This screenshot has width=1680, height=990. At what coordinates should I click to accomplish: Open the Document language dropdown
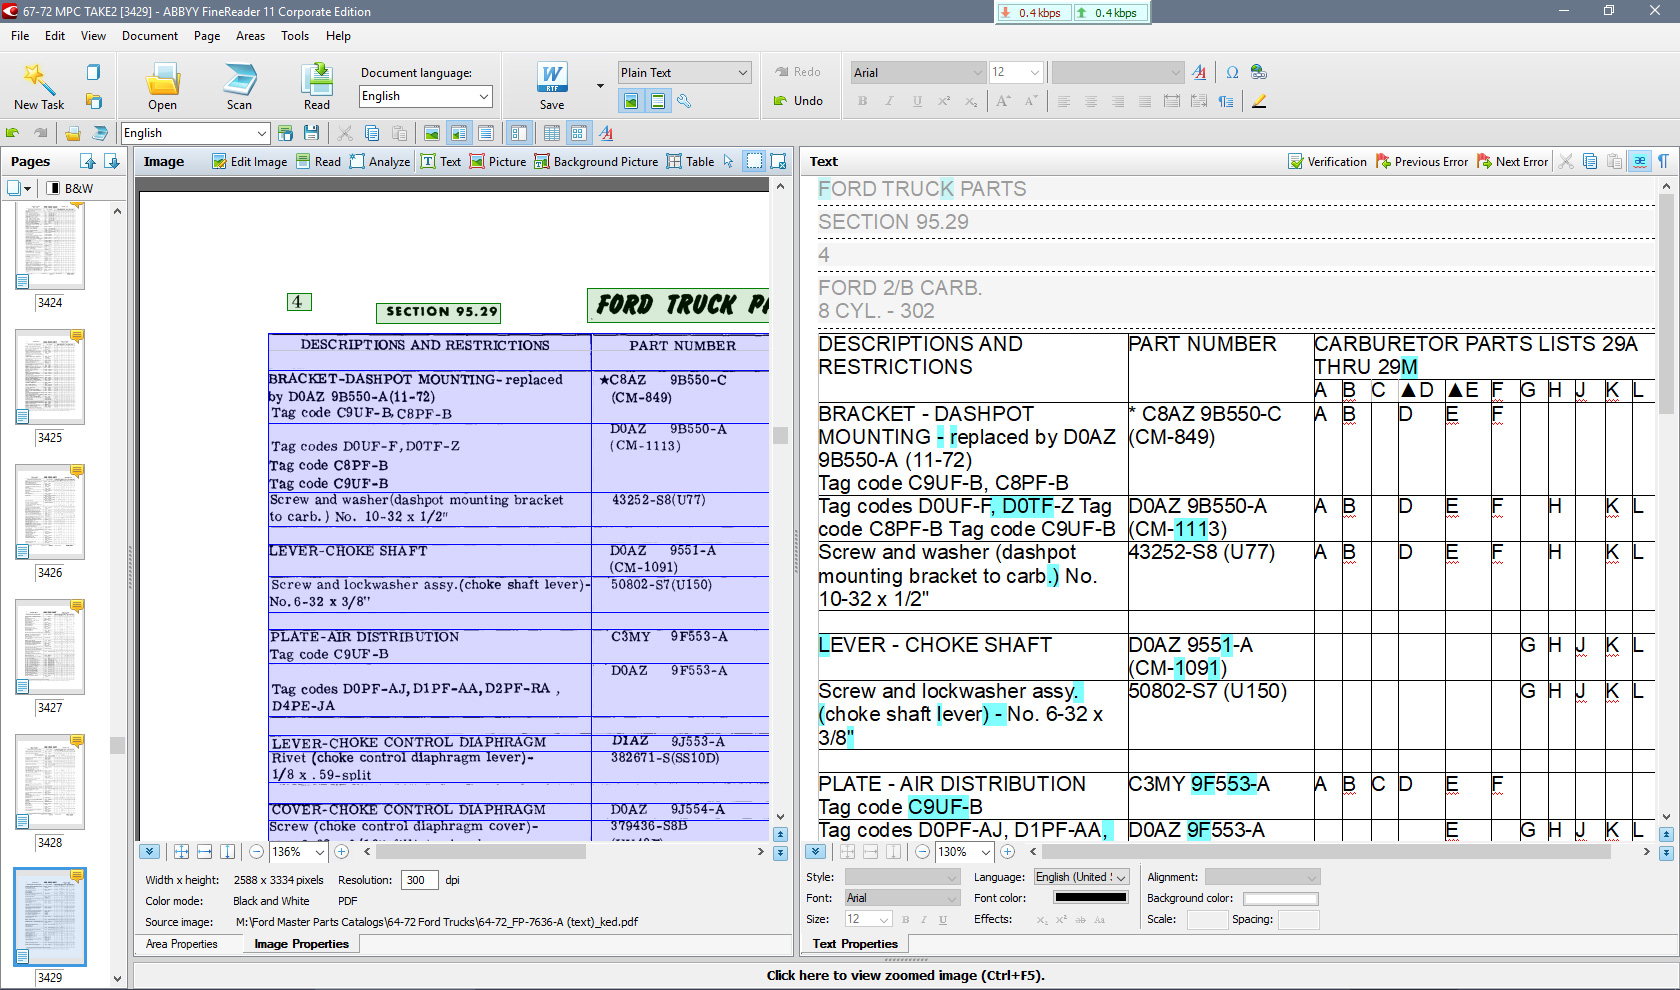tap(426, 96)
